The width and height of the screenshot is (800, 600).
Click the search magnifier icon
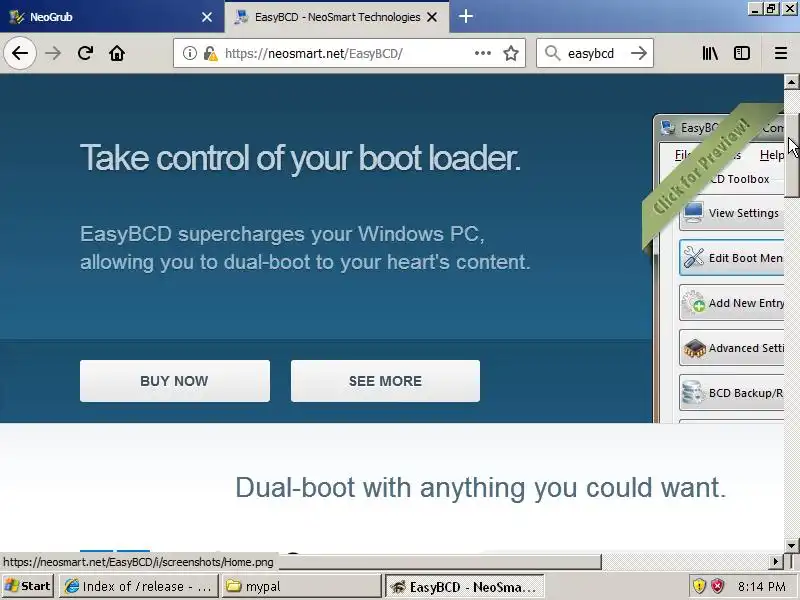[x=552, y=53]
